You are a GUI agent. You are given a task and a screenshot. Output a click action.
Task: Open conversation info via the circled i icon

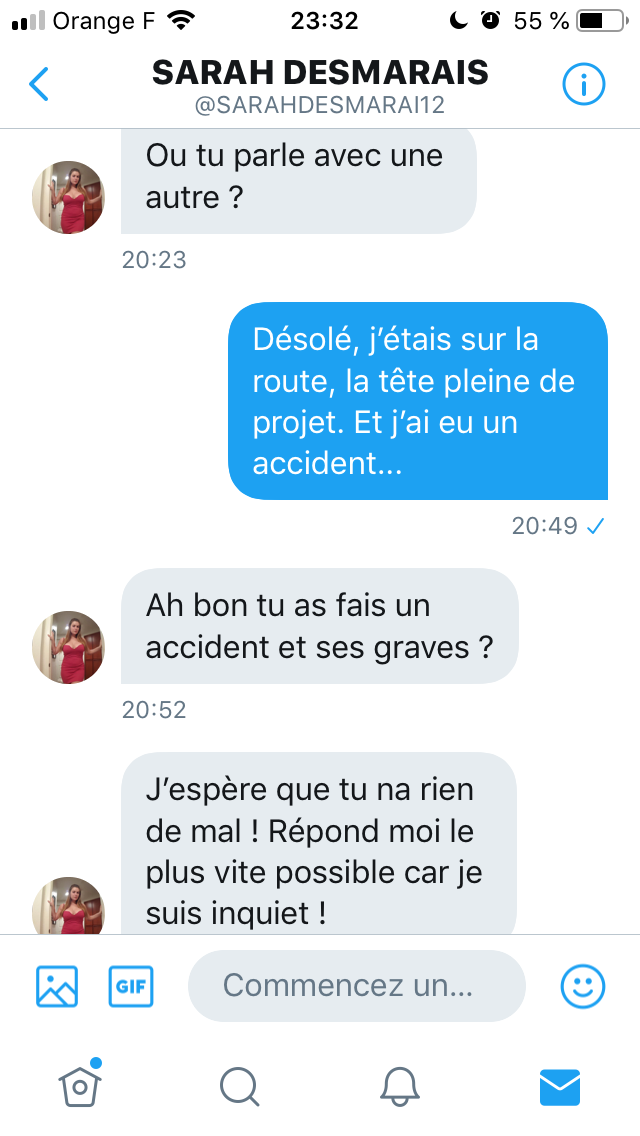coord(583,85)
